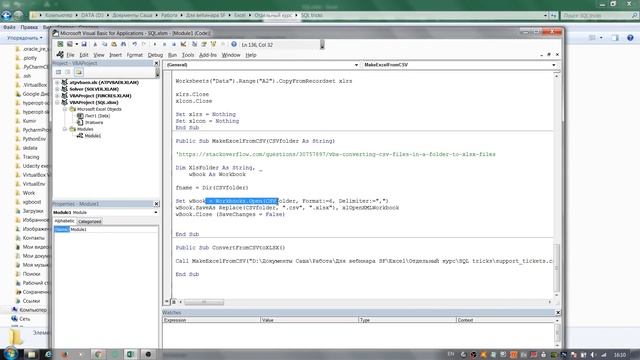Viewport: 640px width, 360px height.
Task: Collapse Modules folder node
Action: pos(64,129)
